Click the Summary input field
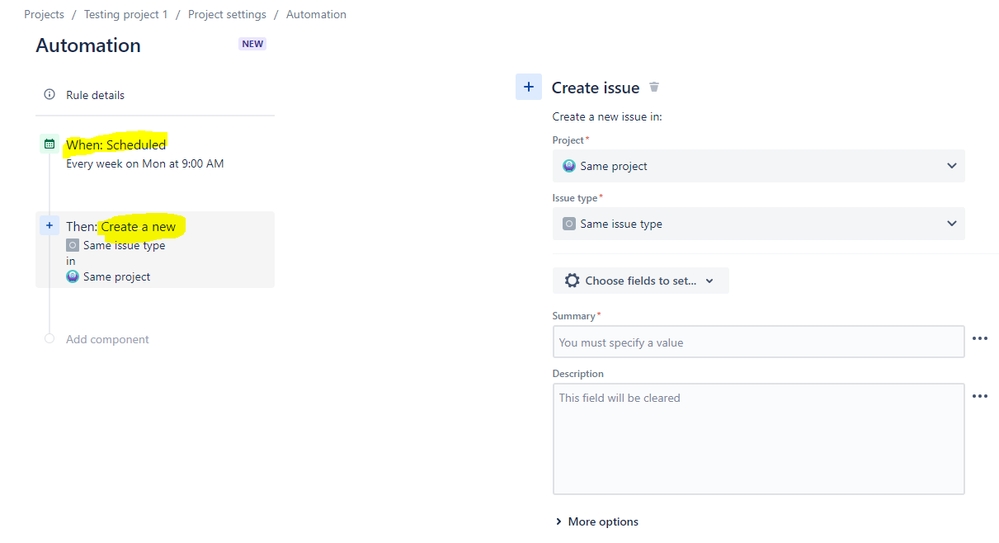The width and height of the screenshot is (999, 543). [758, 342]
